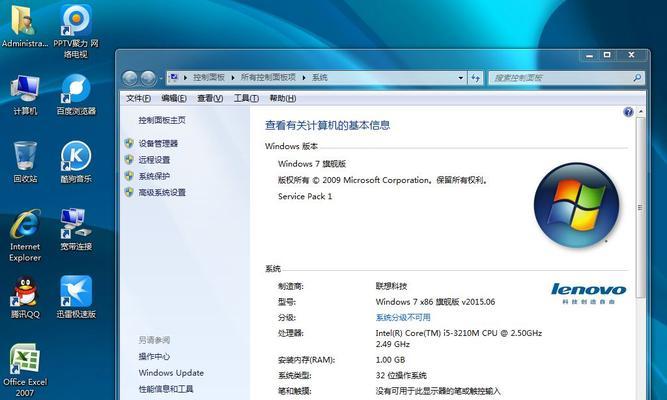The image size is (667, 400).
Task: Click 控制面板 breadcrumb segment
Action: click(209, 77)
